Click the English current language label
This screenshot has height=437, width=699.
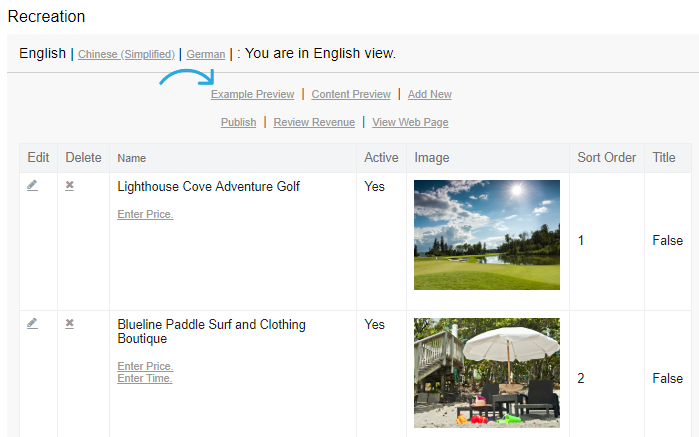(x=42, y=53)
